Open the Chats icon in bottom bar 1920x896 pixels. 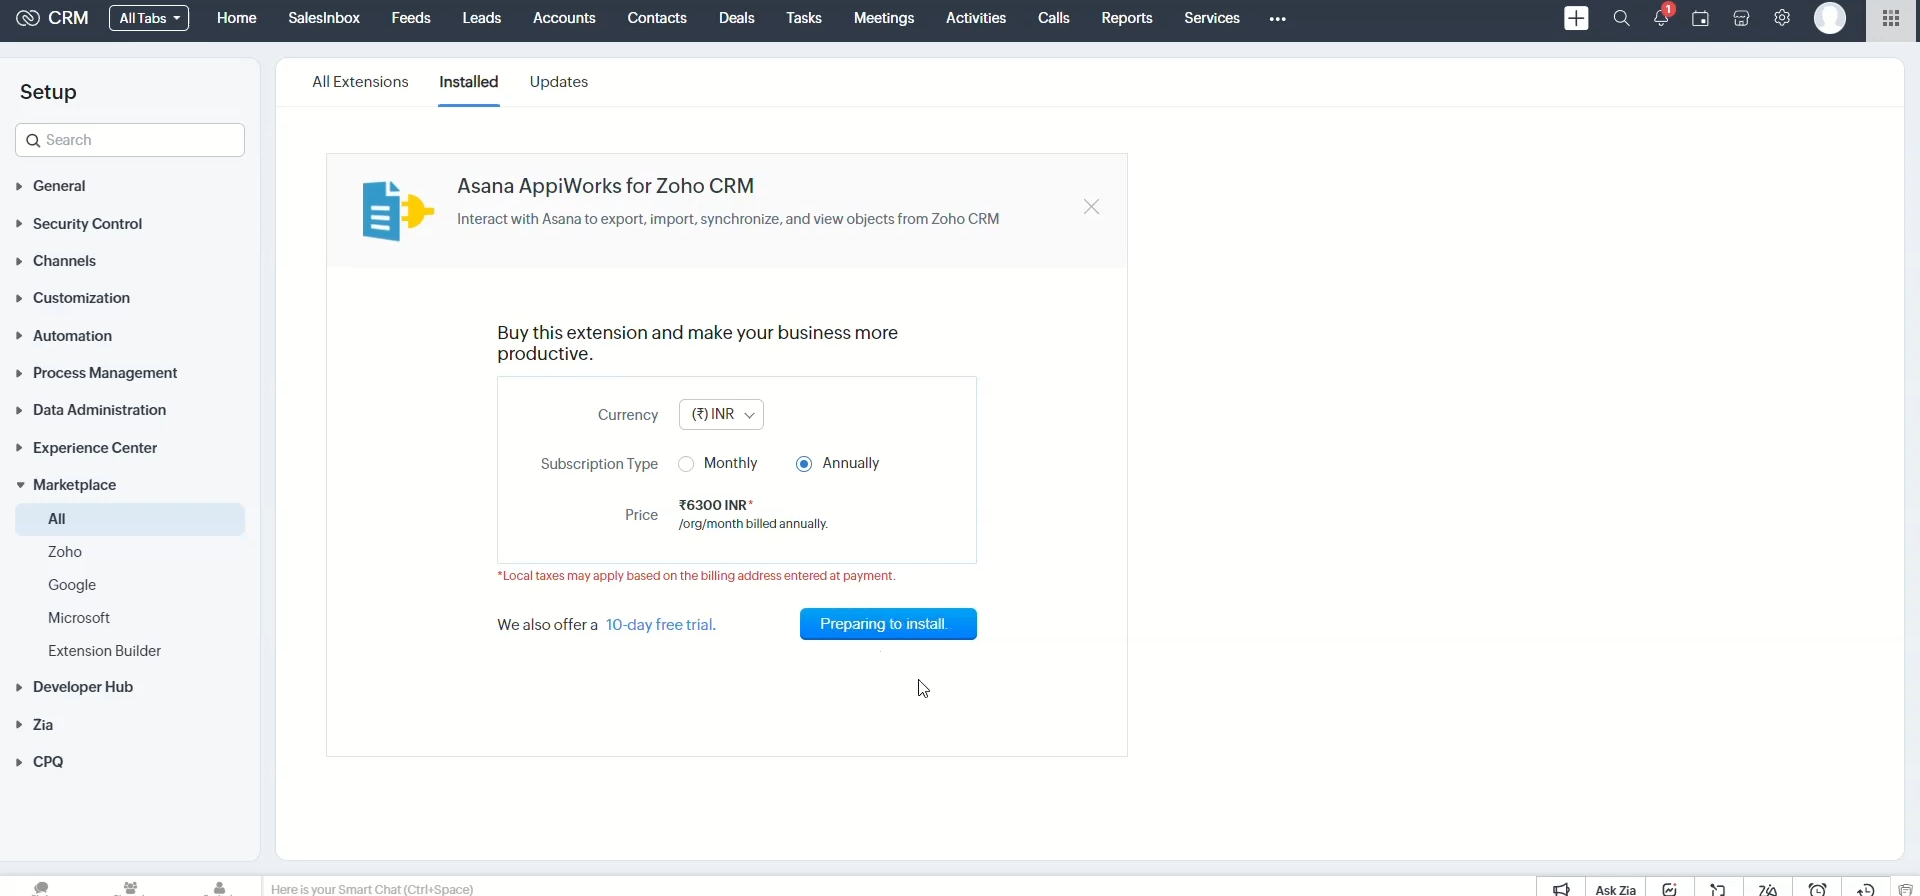[41, 887]
